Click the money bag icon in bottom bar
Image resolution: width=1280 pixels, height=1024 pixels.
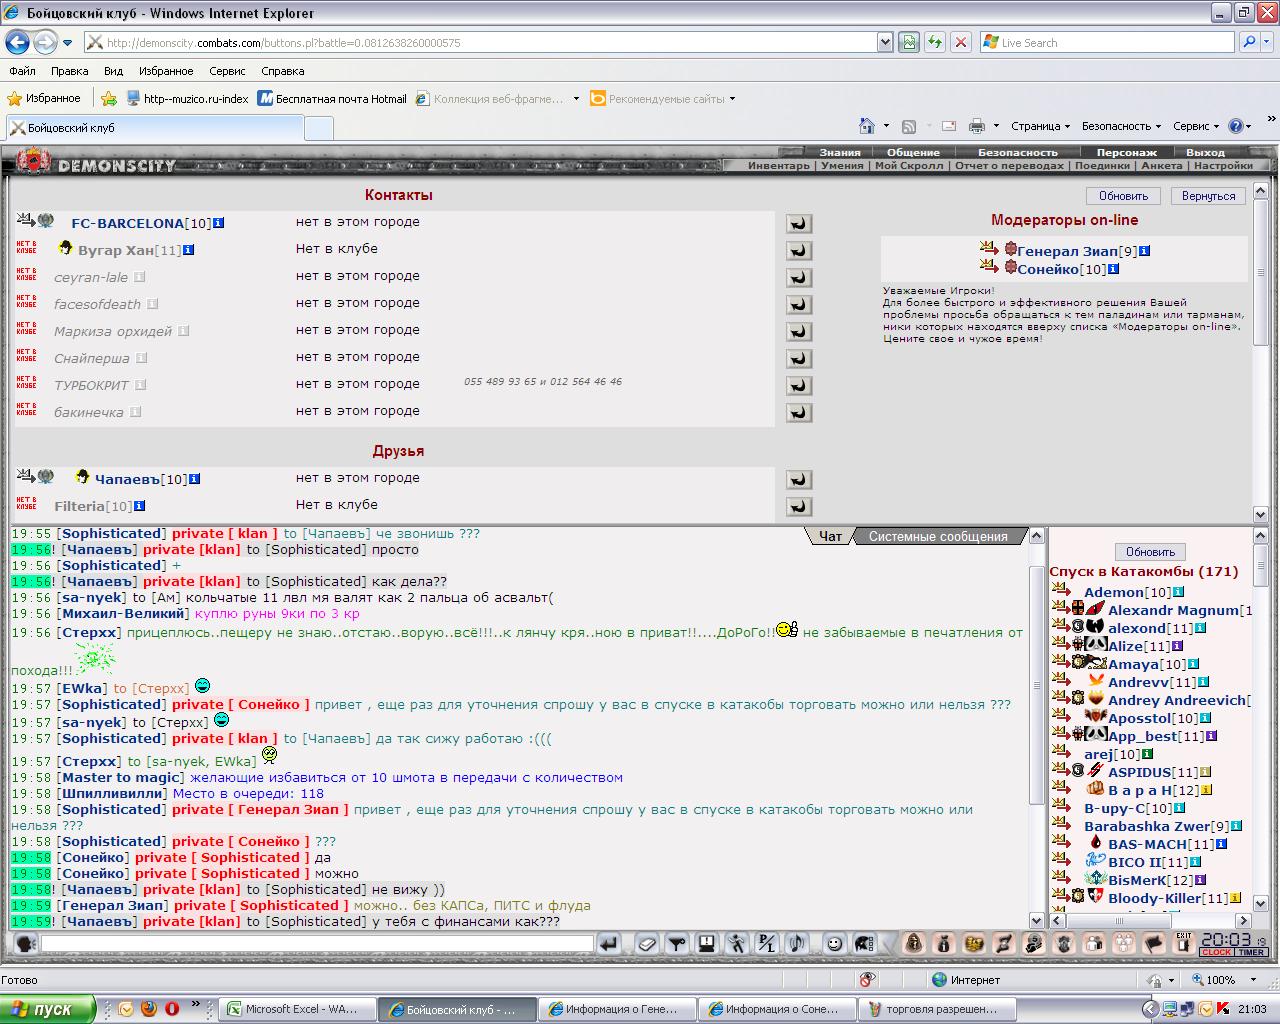(943, 943)
